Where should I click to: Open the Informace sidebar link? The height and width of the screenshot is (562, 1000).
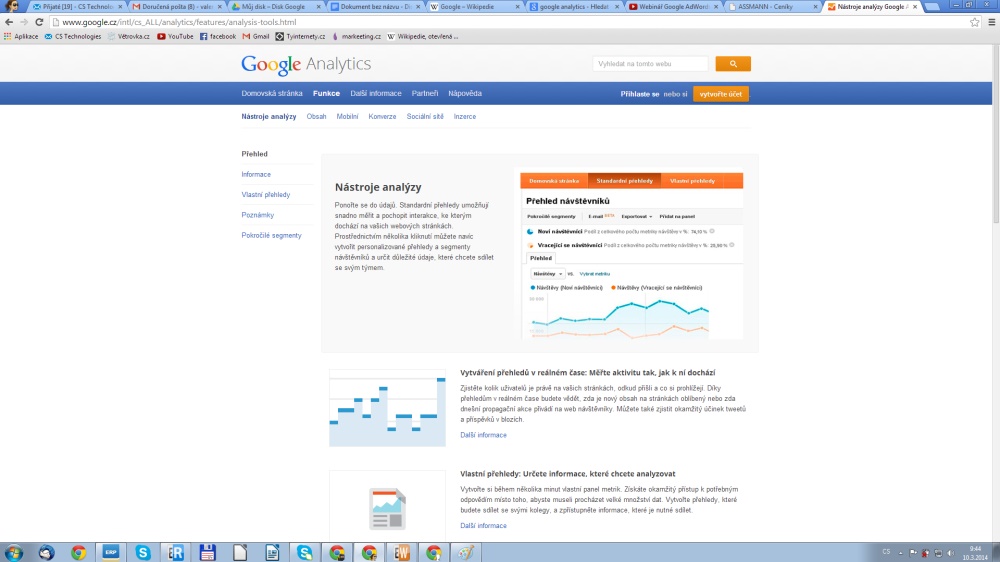tap(256, 174)
